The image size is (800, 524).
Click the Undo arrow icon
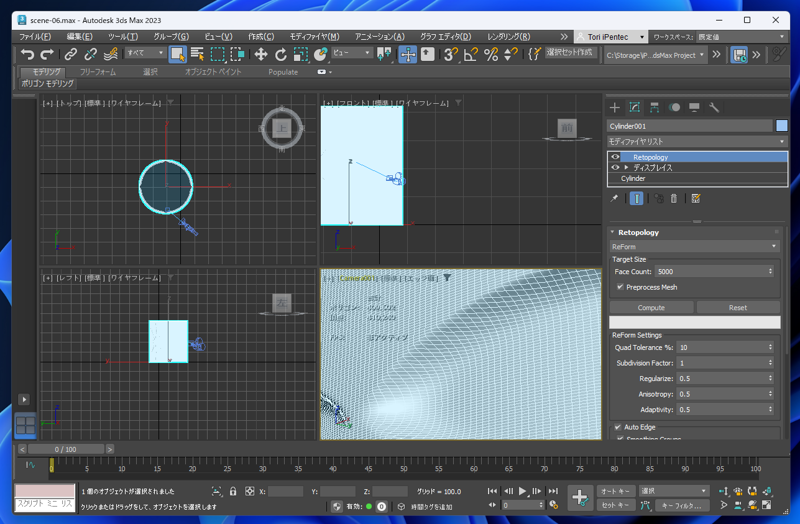coord(27,54)
